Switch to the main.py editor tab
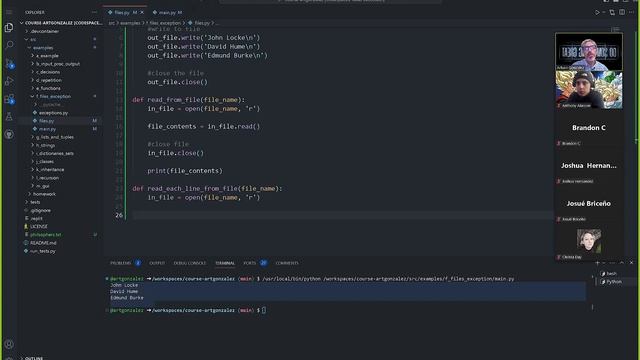640x360 pixels. [x=167, y=13]
